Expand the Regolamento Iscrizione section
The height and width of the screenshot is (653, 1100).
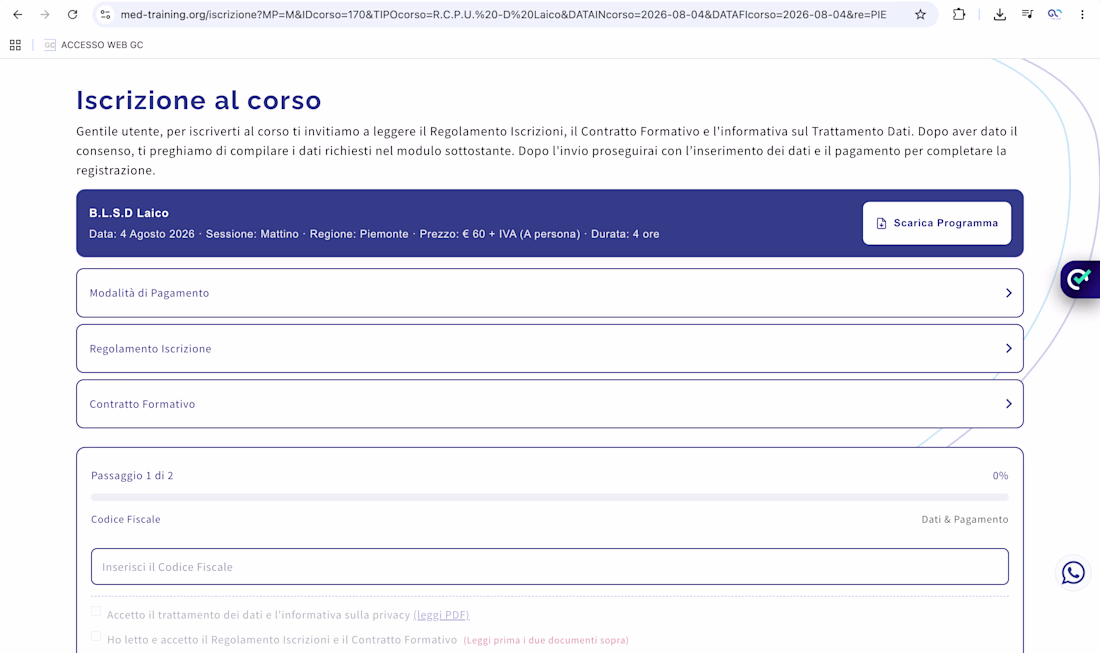click(549, 348)
